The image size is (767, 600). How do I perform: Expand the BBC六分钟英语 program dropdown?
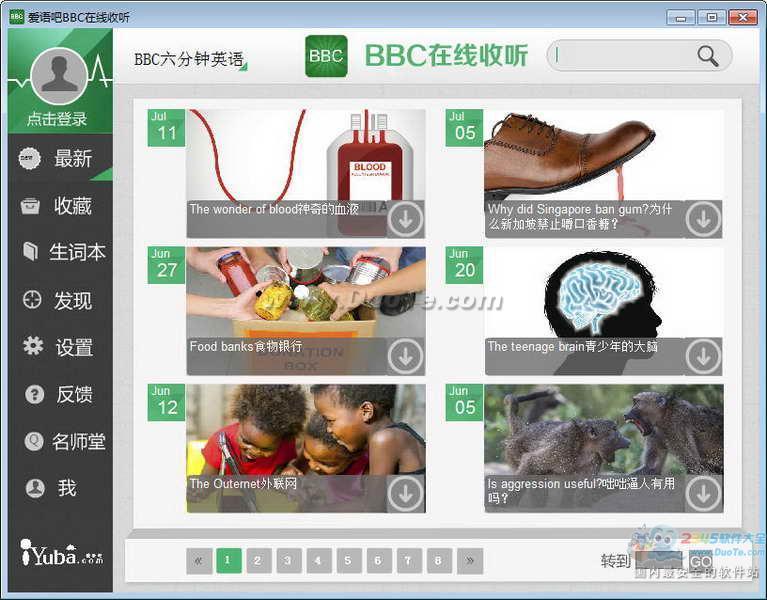pyautogui.click(x=191, y=60)
